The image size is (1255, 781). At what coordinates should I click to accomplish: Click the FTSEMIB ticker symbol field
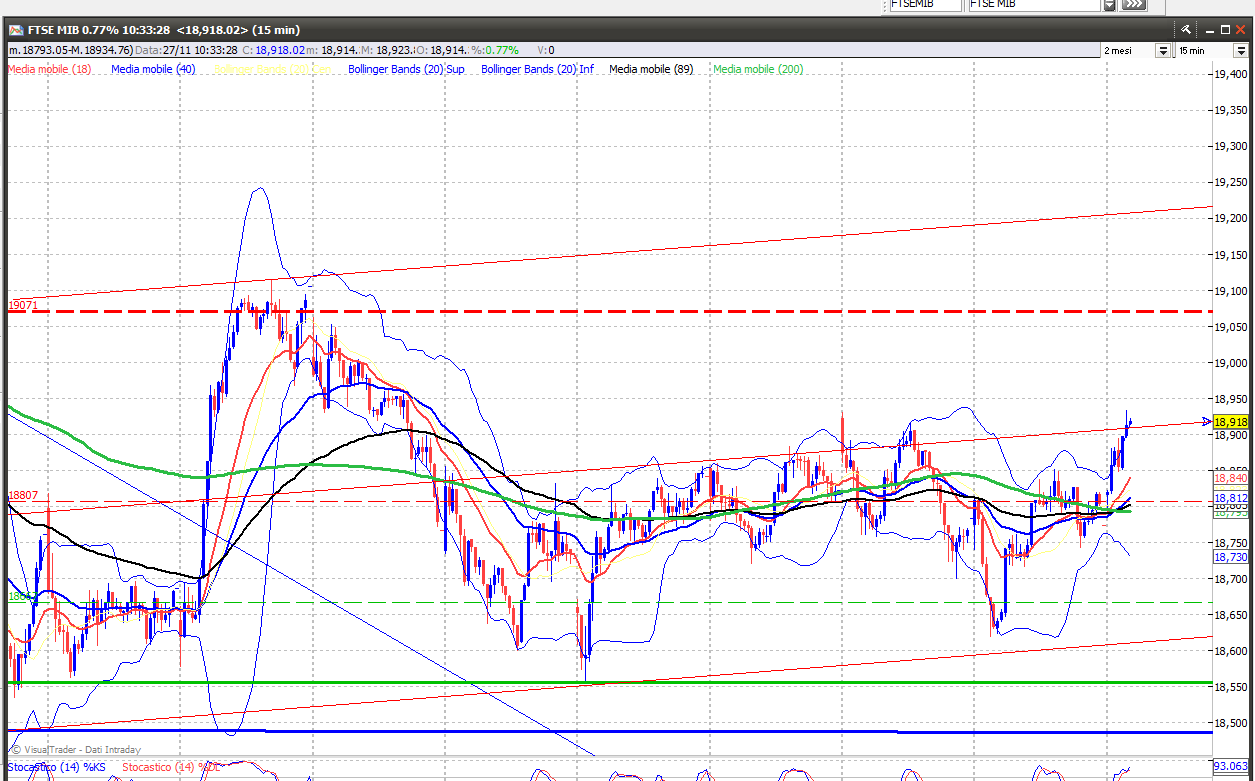pyautogui.click(x=925, y=5)
